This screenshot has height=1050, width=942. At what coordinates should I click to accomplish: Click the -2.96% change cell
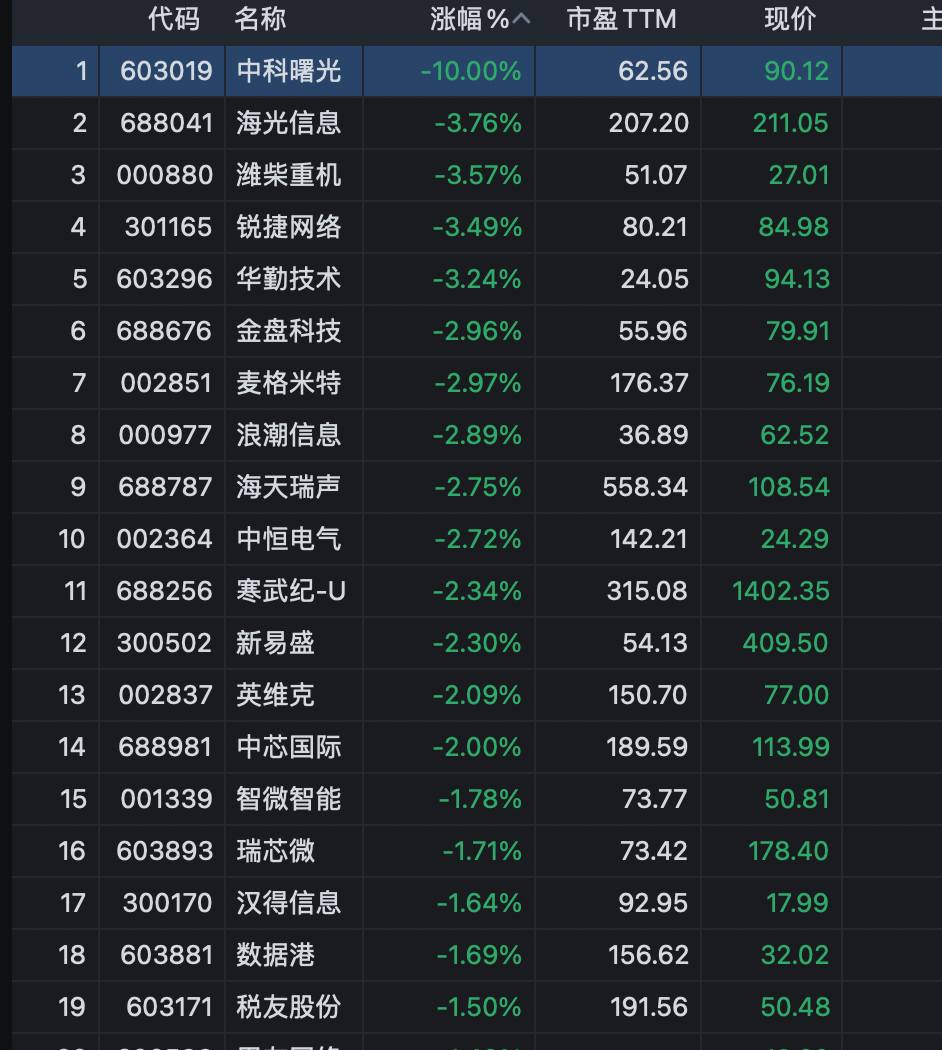click(x=477, y=331)
